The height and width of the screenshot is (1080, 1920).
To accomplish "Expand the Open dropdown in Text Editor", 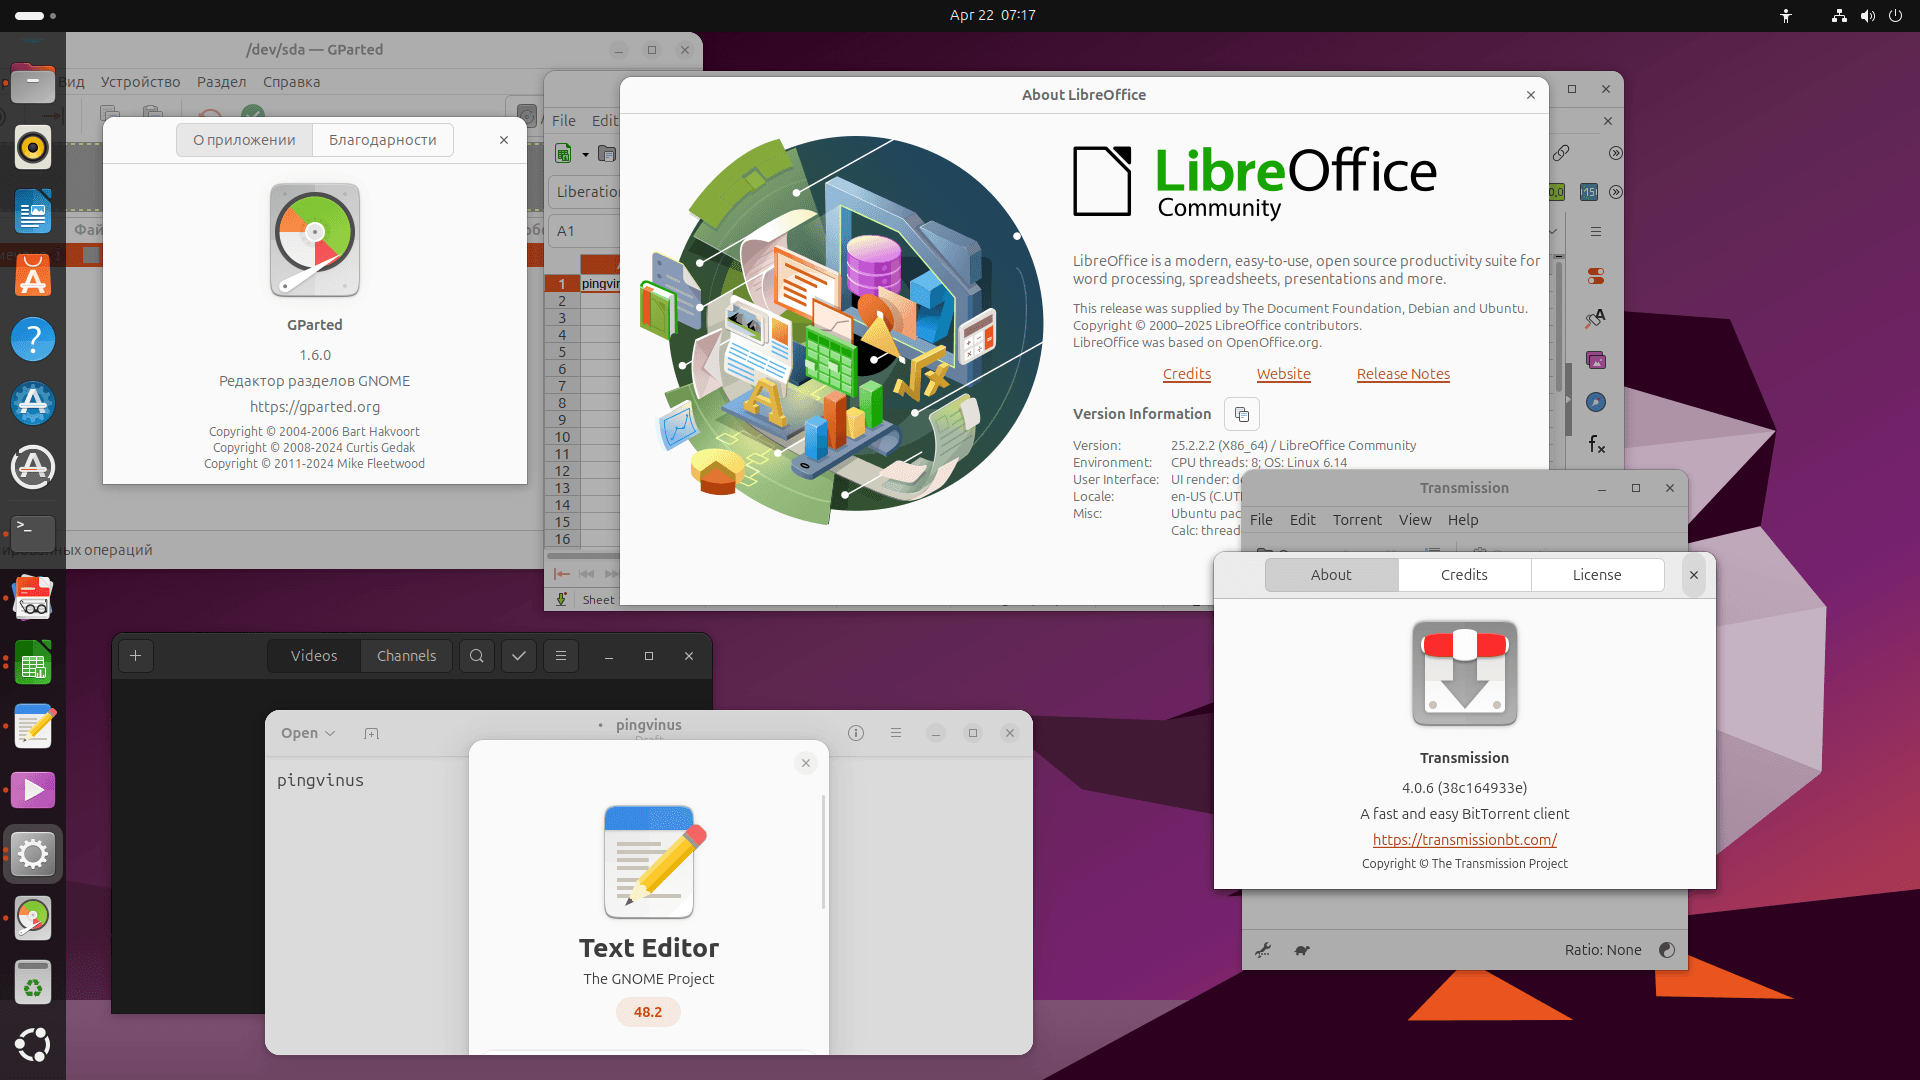I will pyautogui.click(x=308, y=733).
